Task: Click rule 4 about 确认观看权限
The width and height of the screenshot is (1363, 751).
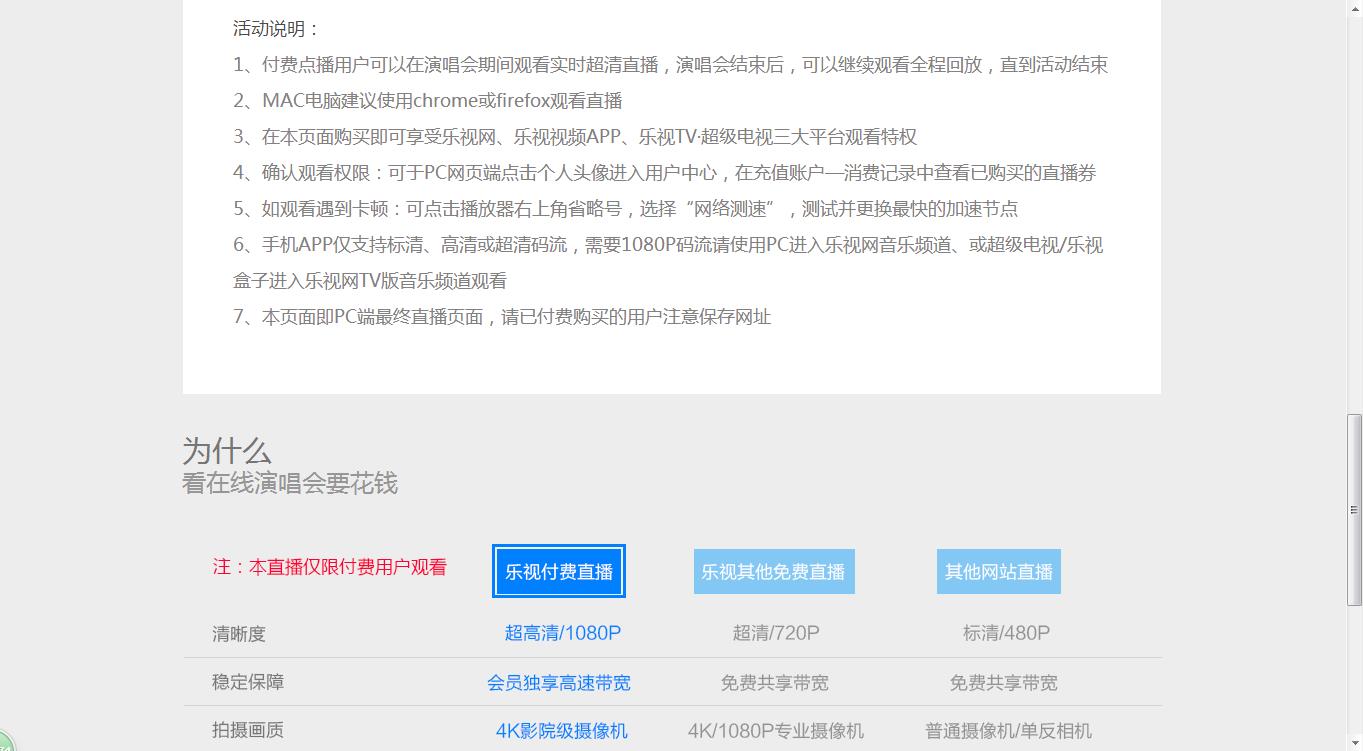Action: tap(665, 173)
